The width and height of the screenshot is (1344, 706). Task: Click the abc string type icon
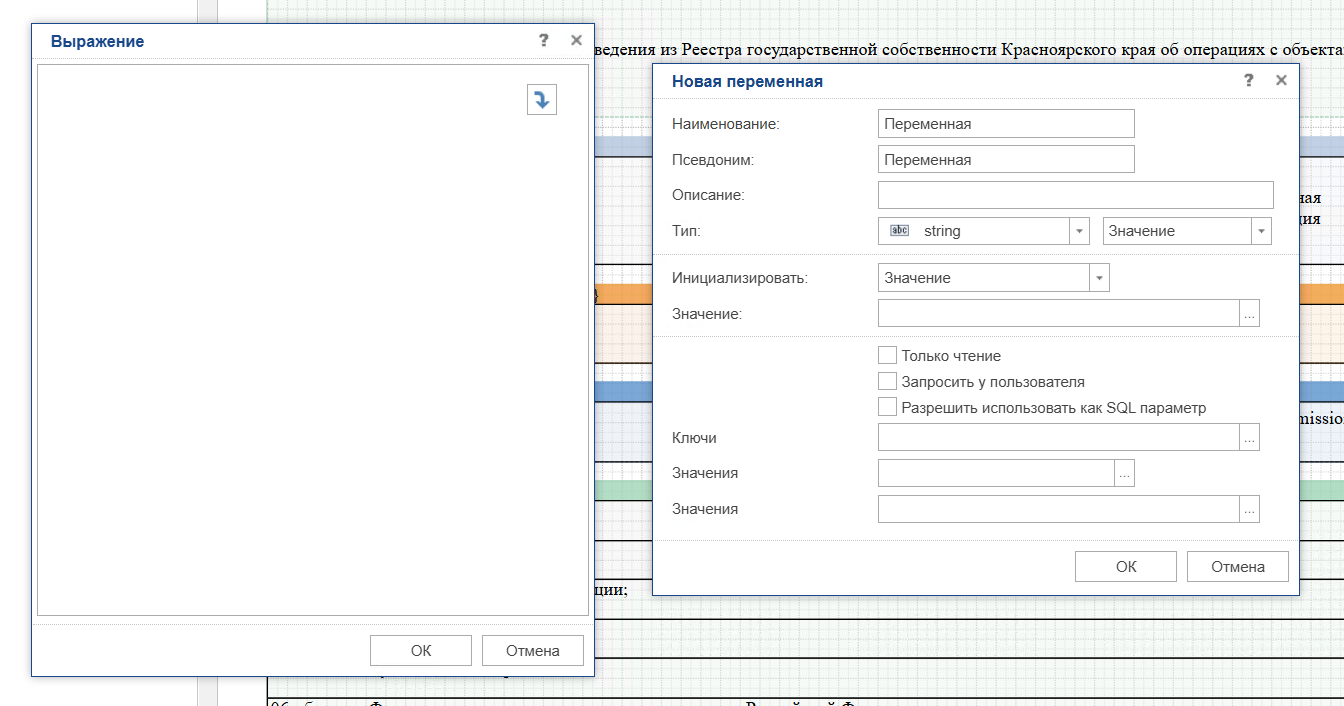pyautogui.click(x=899, y=231)
